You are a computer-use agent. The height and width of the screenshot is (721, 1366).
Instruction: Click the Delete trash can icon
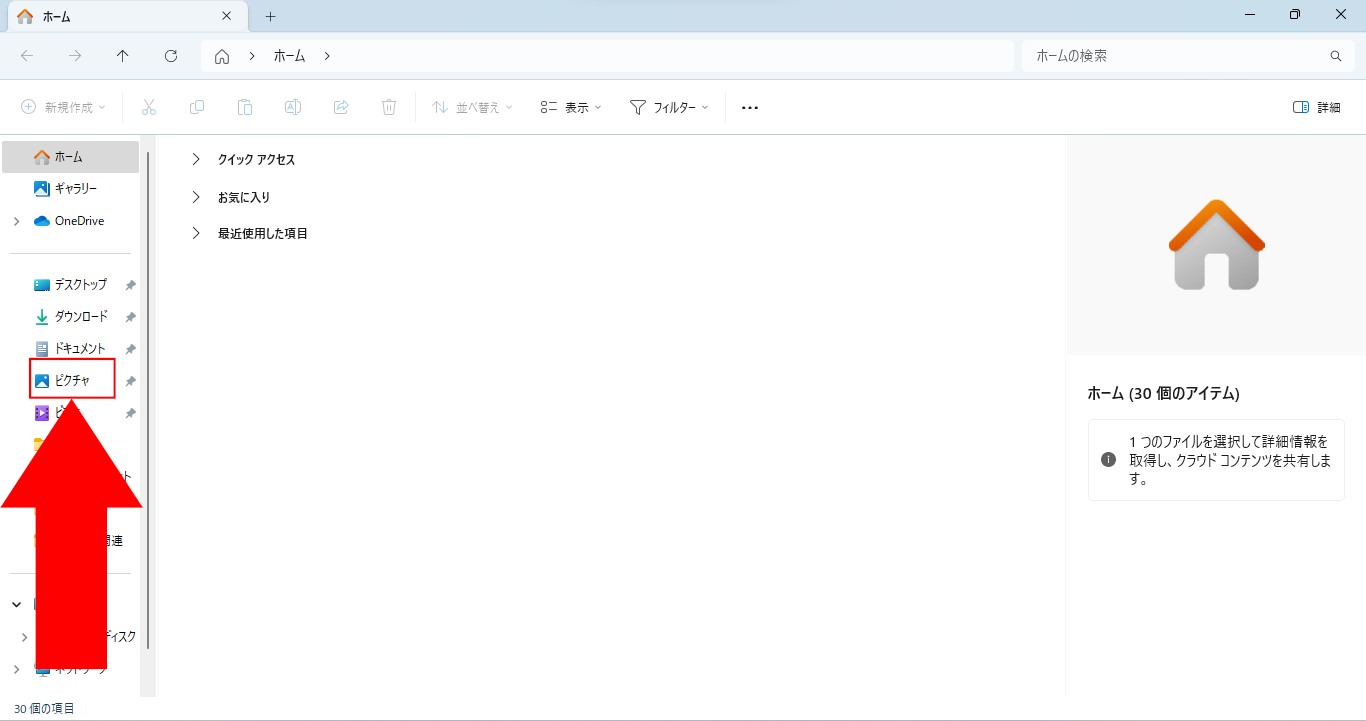[389, 107]
